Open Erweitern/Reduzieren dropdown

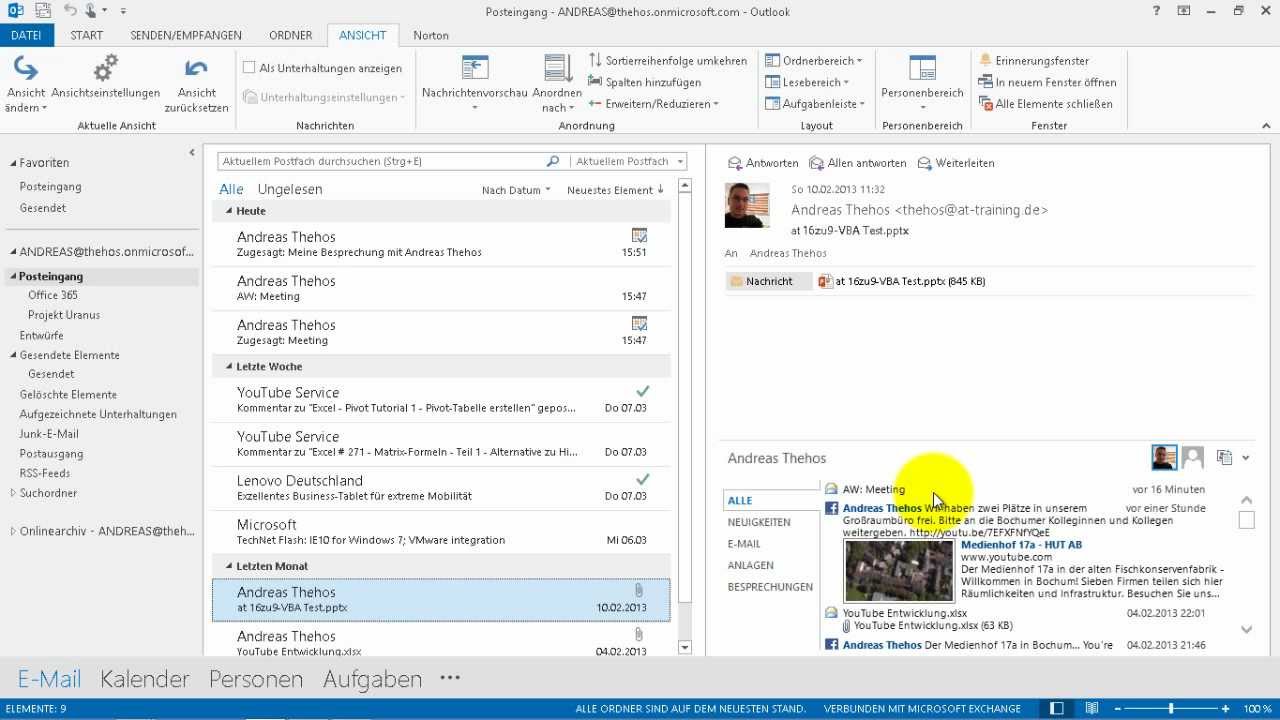pyautogui.click(x=653, y=104)
